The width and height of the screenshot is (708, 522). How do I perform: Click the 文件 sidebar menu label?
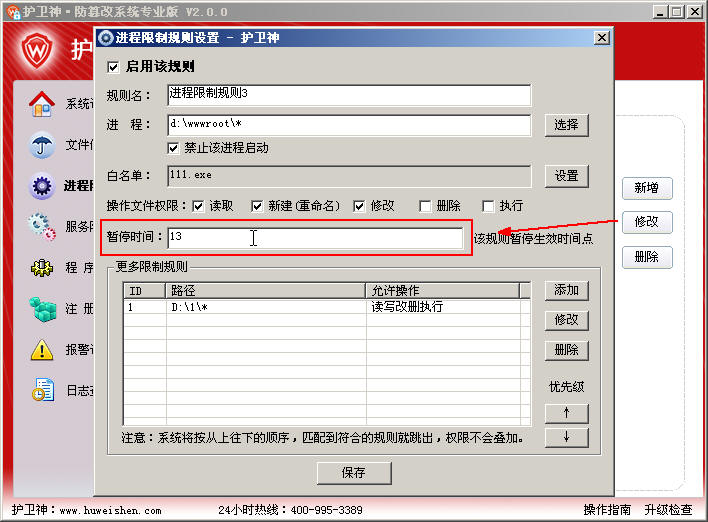79,145
